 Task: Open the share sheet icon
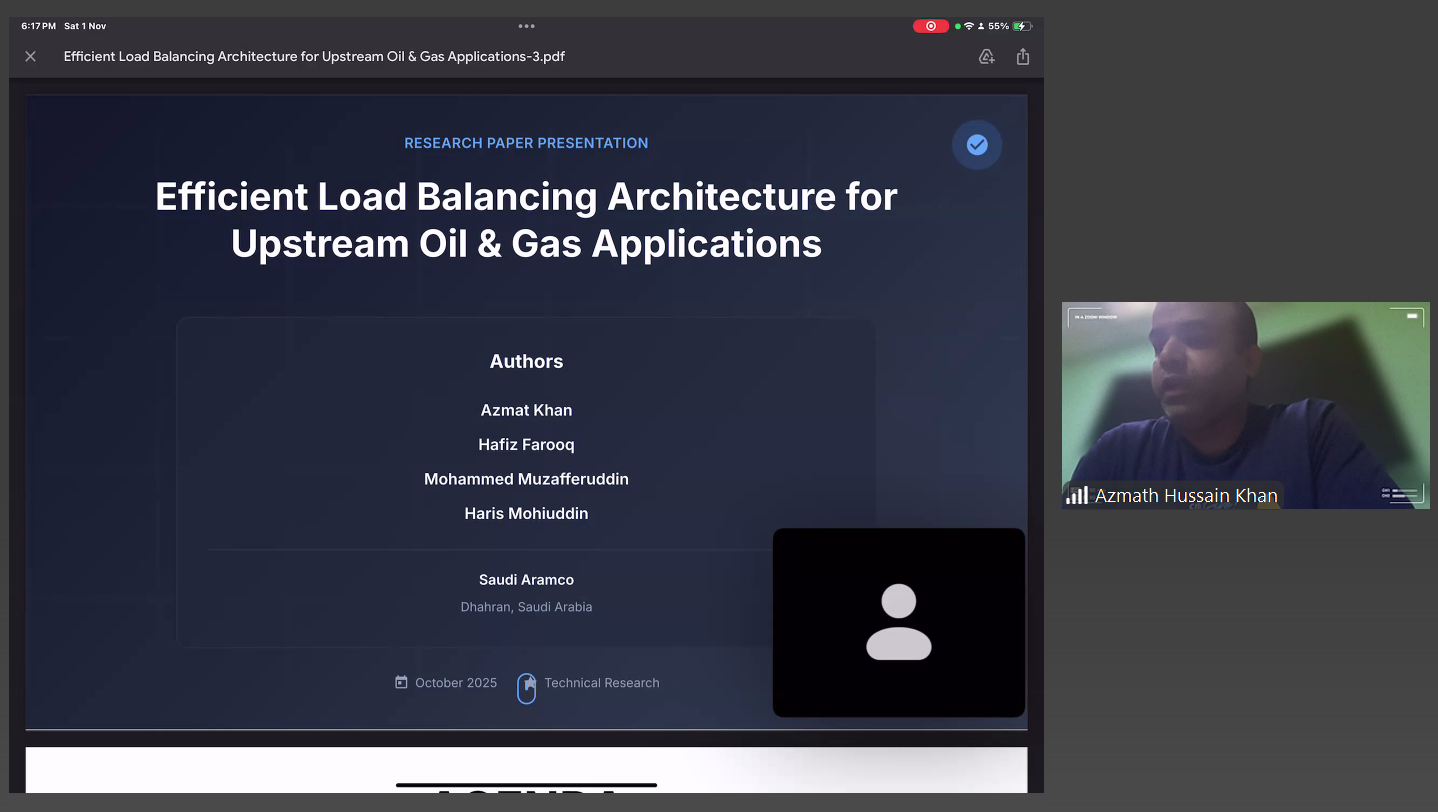point(1022,57)
